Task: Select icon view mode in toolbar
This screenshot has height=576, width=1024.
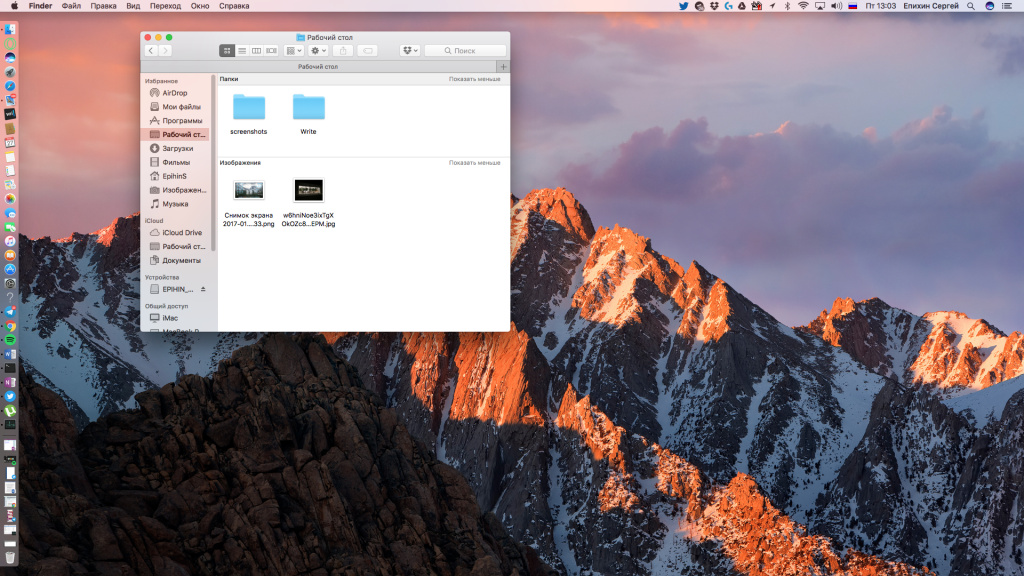Action: [x=227, y=50]
